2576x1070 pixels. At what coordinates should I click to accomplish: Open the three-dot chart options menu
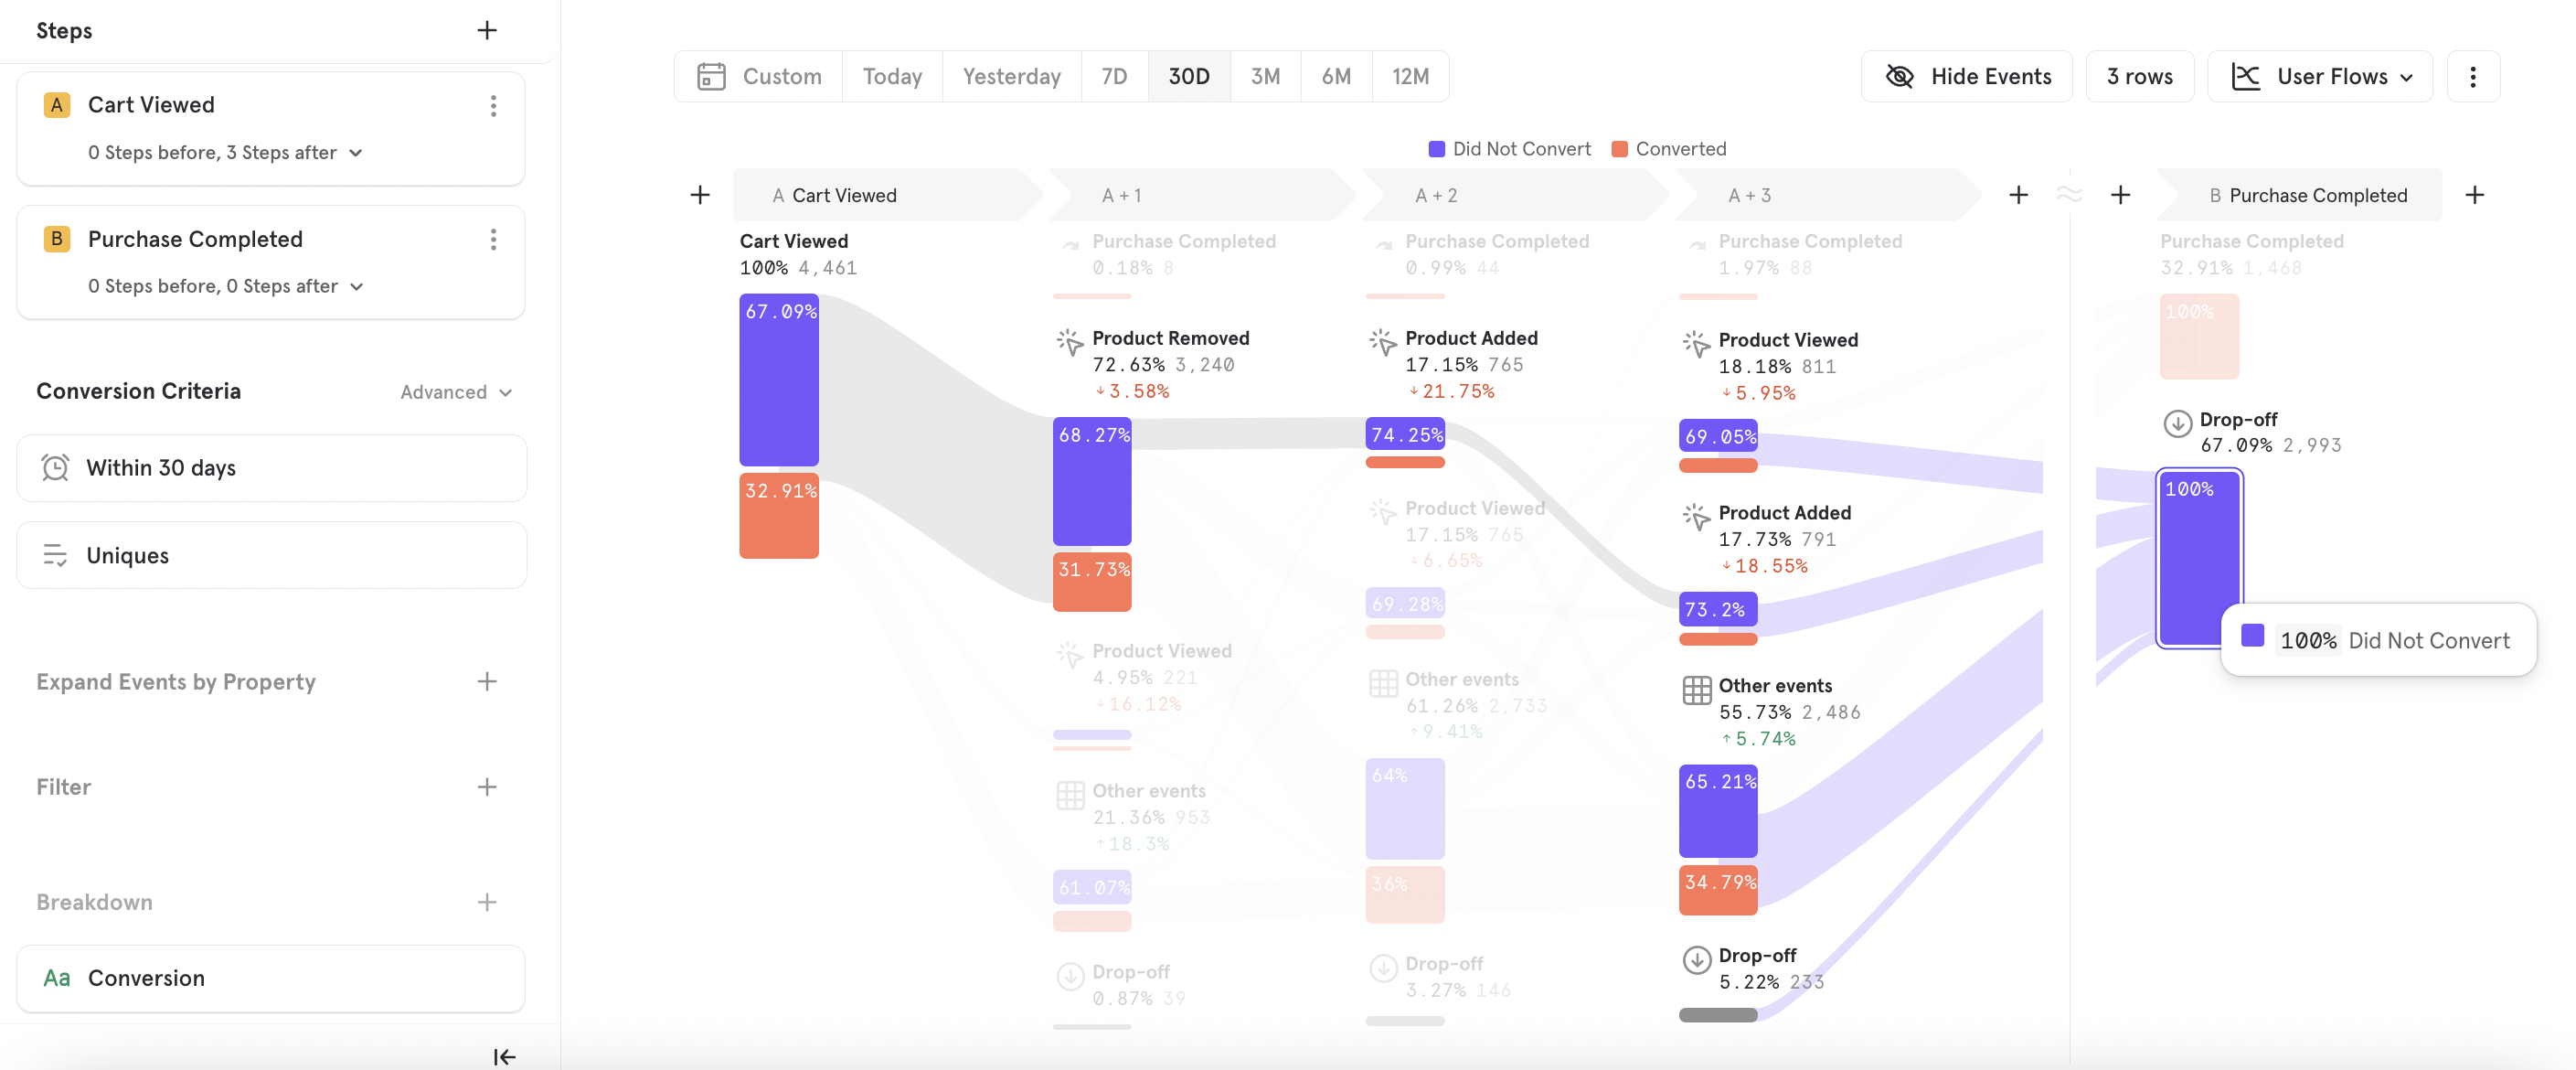[x=2472, y=77]
